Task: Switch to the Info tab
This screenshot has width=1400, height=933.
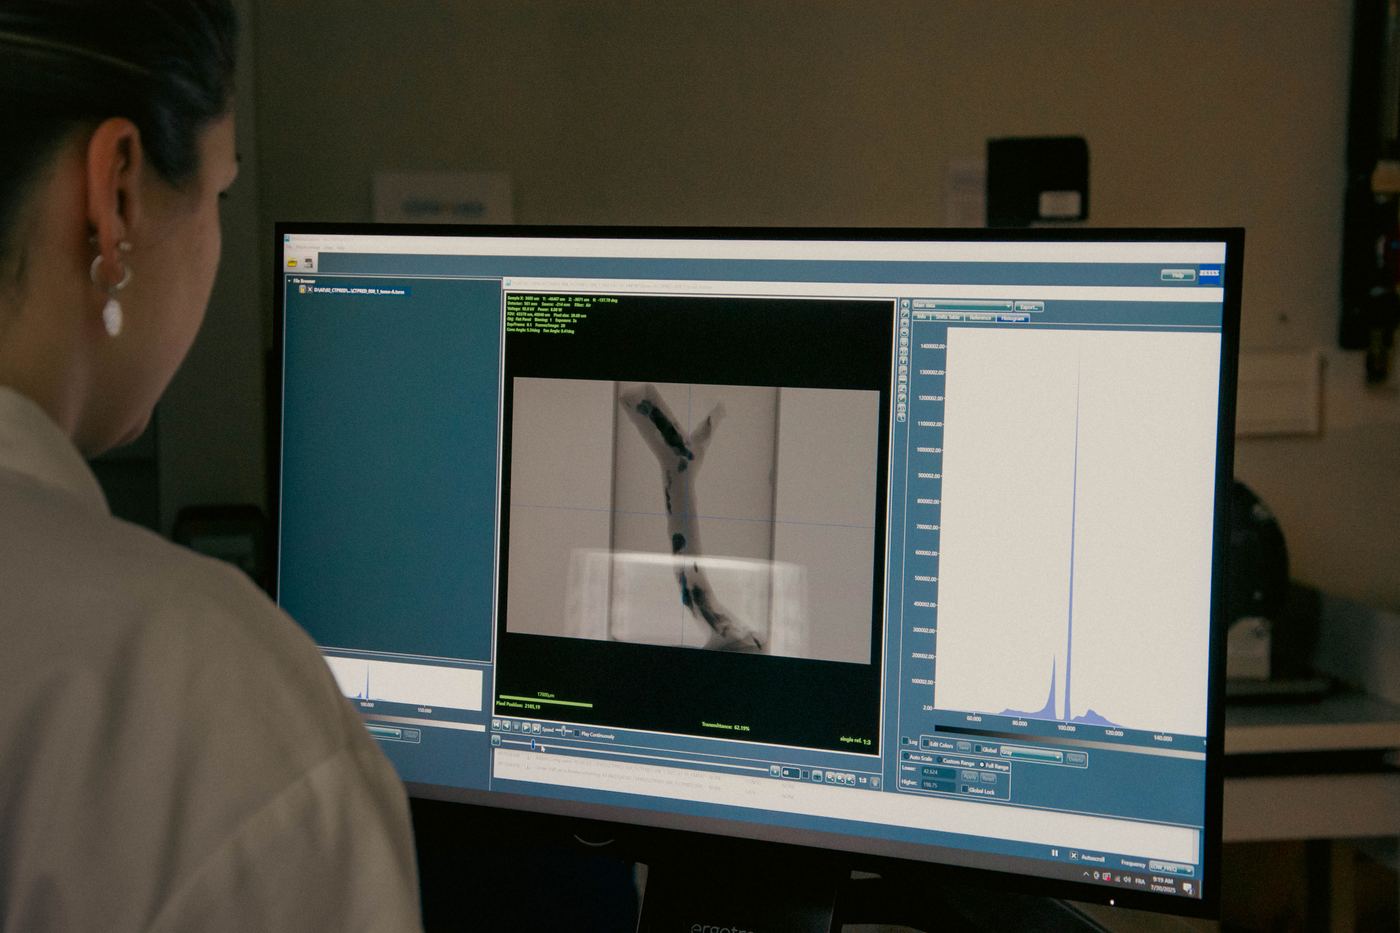Action: (x=921, y=317)
